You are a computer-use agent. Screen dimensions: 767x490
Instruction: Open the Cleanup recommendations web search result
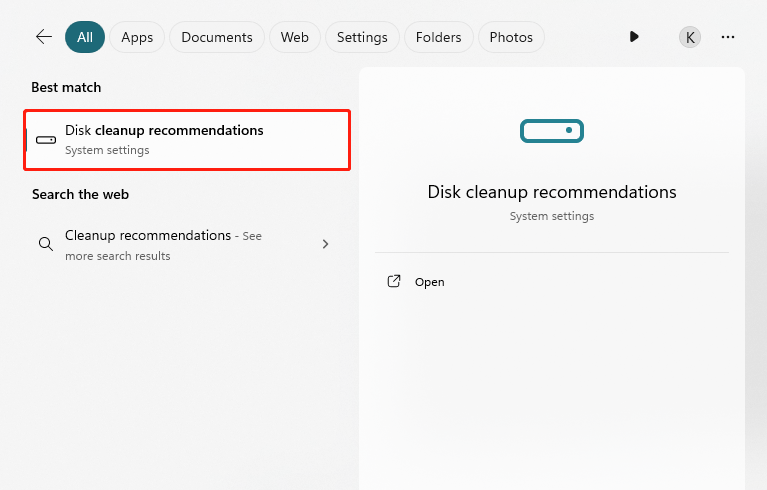coord(148,236)
